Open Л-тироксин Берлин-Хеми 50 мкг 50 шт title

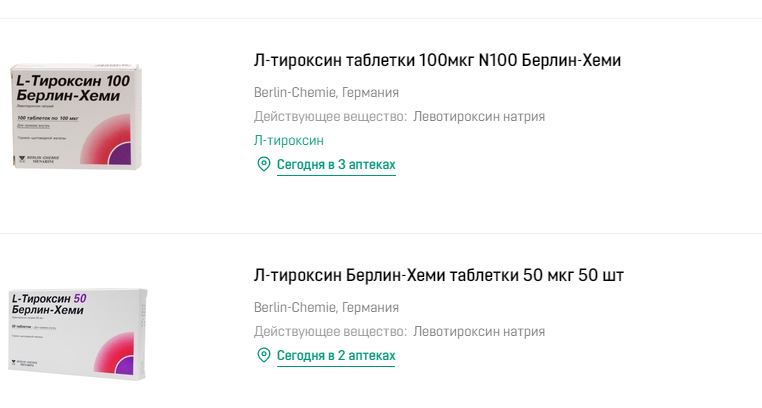[439, 275]
